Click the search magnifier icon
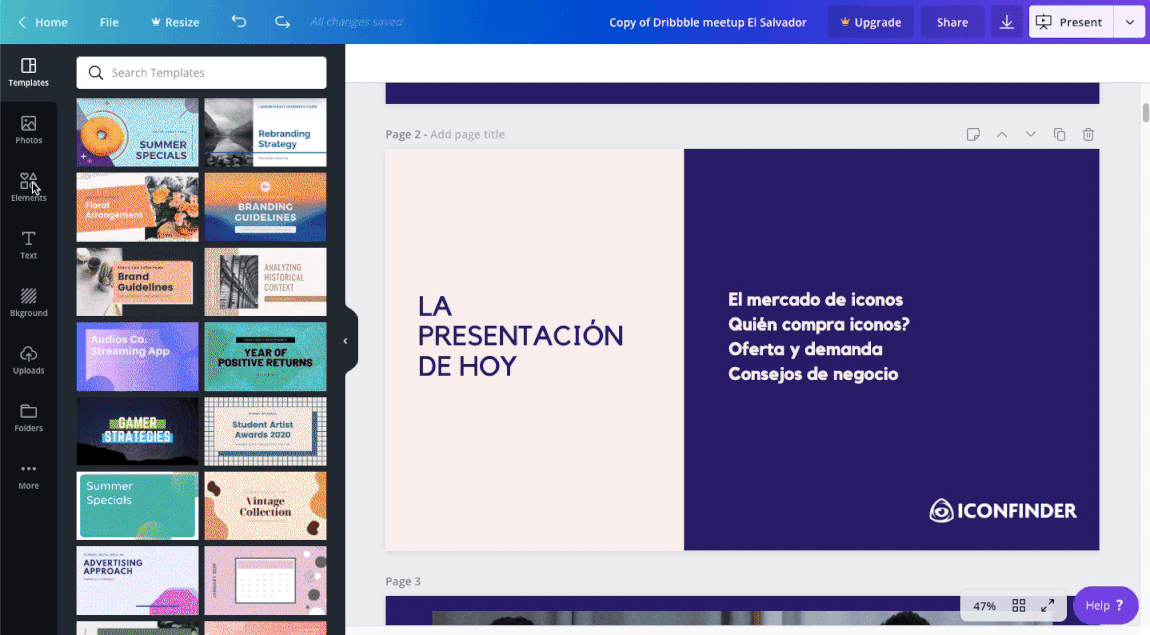The width and height of the screenshot is (1150, 635). [x=96, y=73]
